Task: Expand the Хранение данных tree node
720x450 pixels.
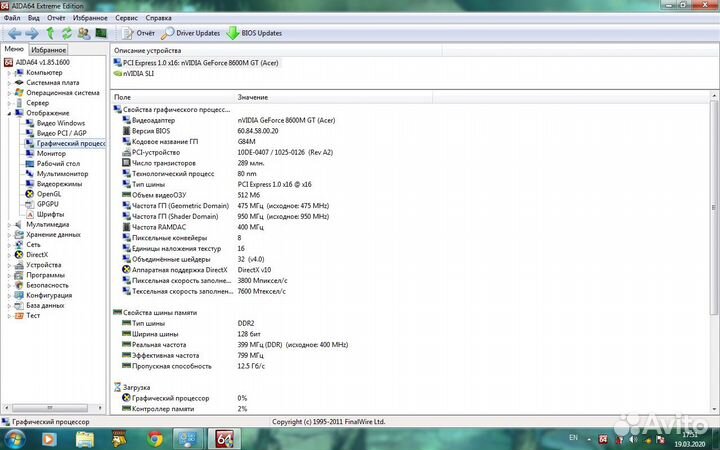Action: (x=9, y=235)
